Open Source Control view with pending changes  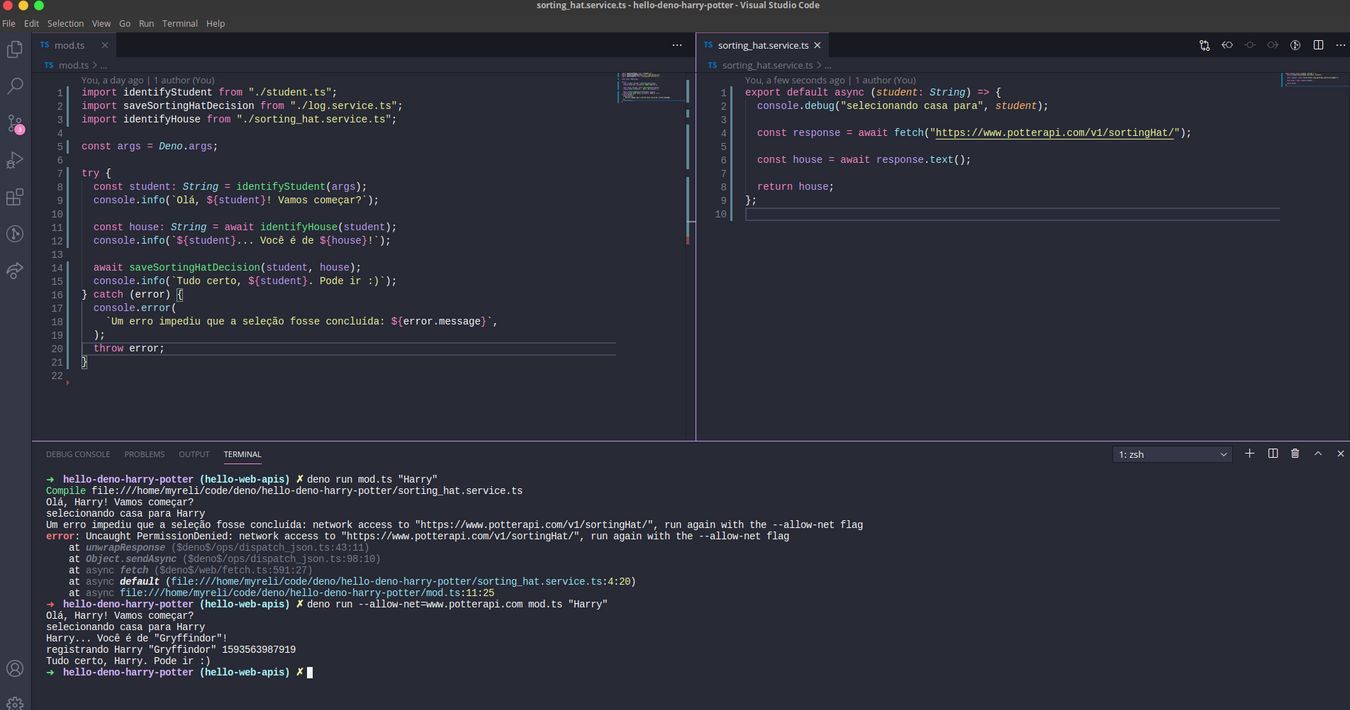pos(15,124)
